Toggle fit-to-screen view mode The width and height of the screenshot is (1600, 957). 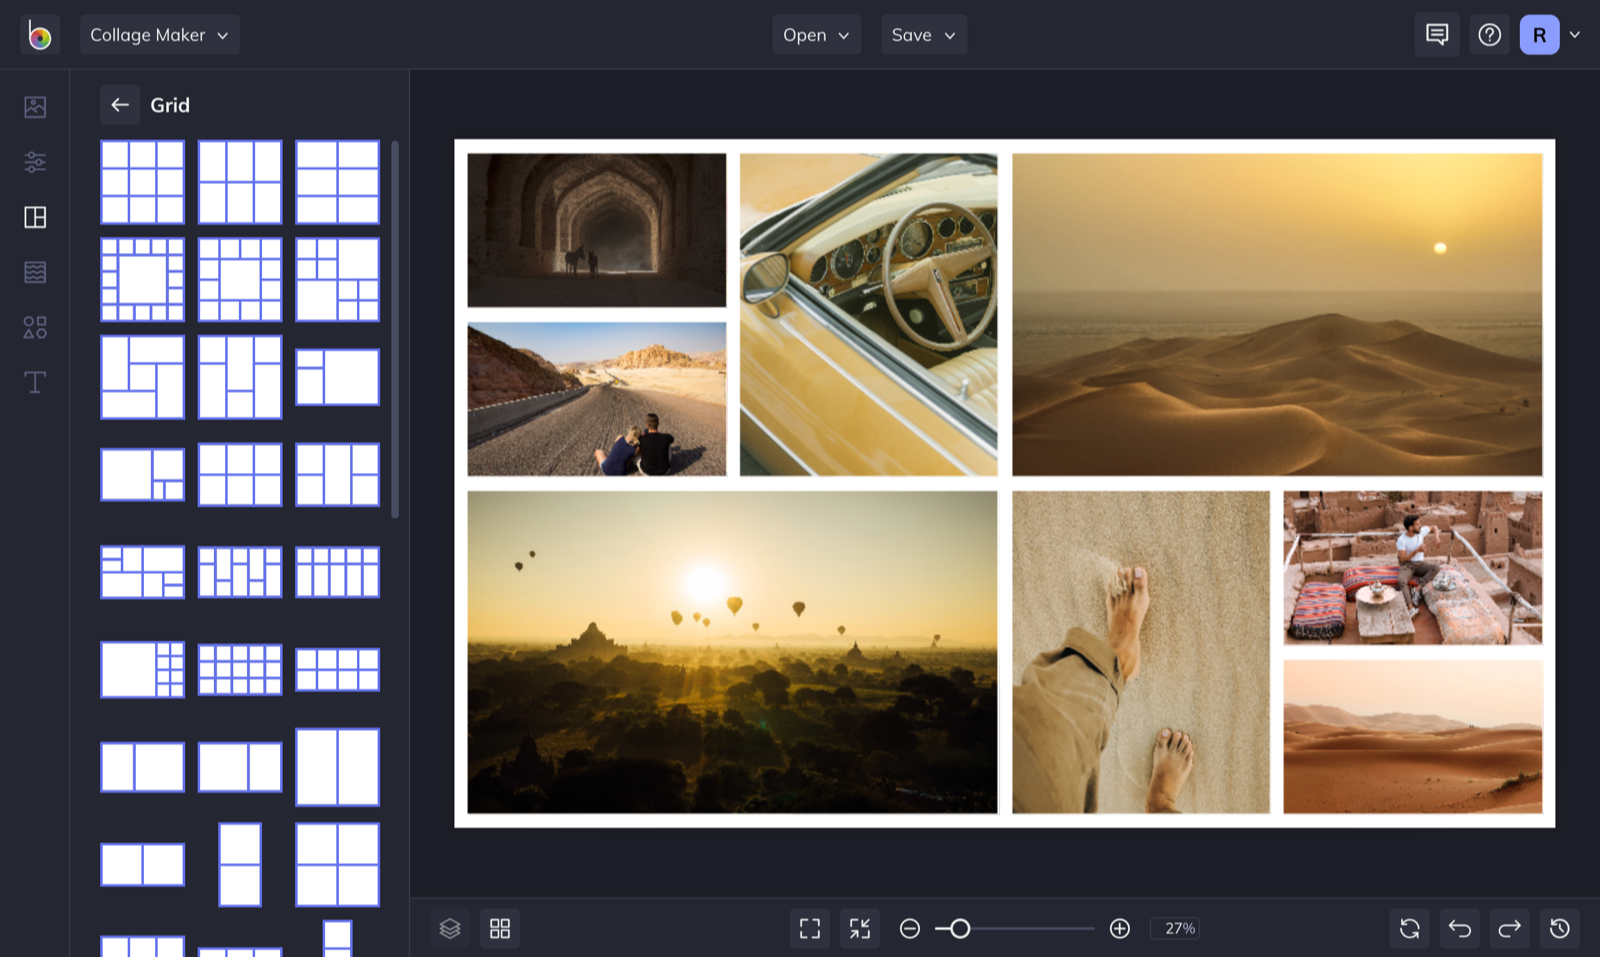tap(810, 928)
